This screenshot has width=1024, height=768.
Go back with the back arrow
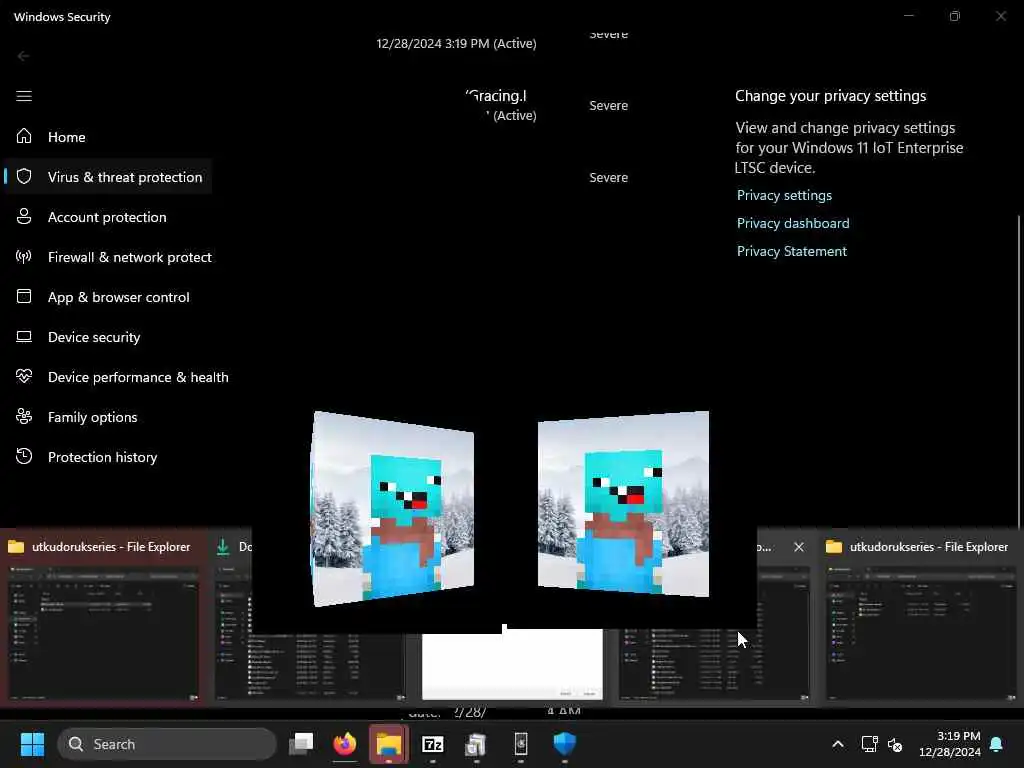(x=24, y=56)
